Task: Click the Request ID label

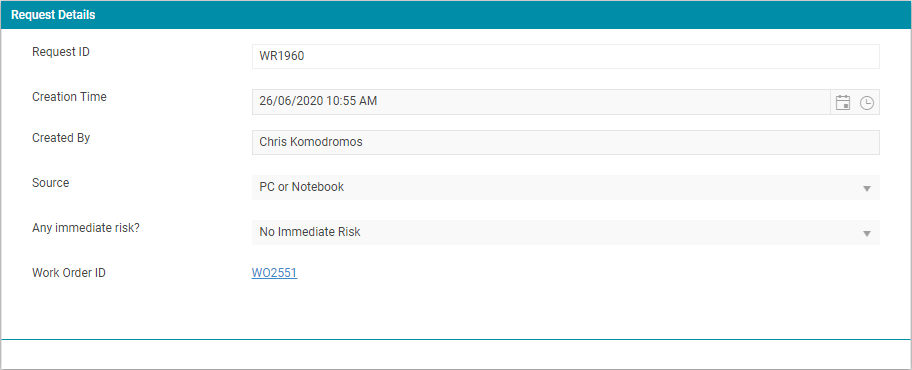Action: click(61, 52)
